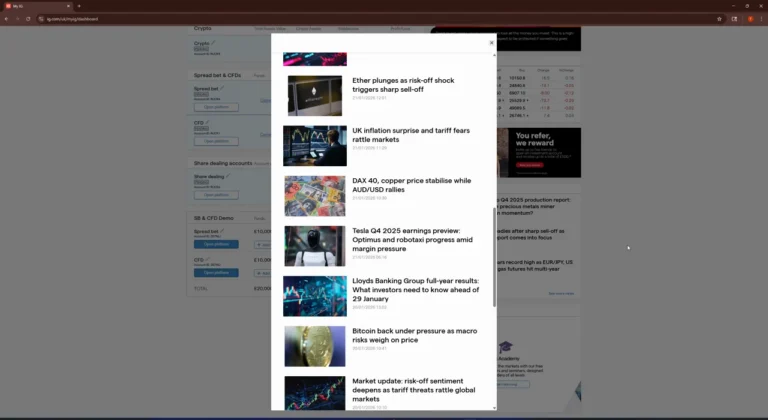Click the trader at monitors thumbnail

(315, 146)
